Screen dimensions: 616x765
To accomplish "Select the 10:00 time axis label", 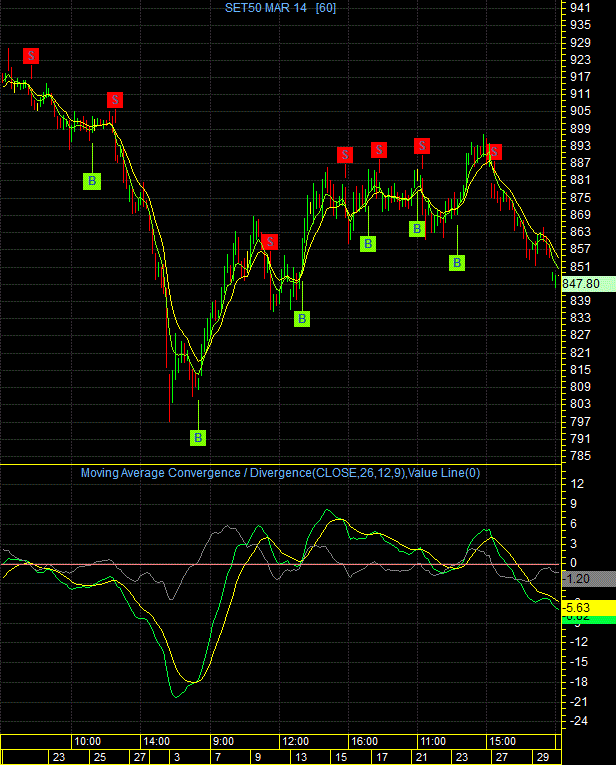I will tap(87, 742).
